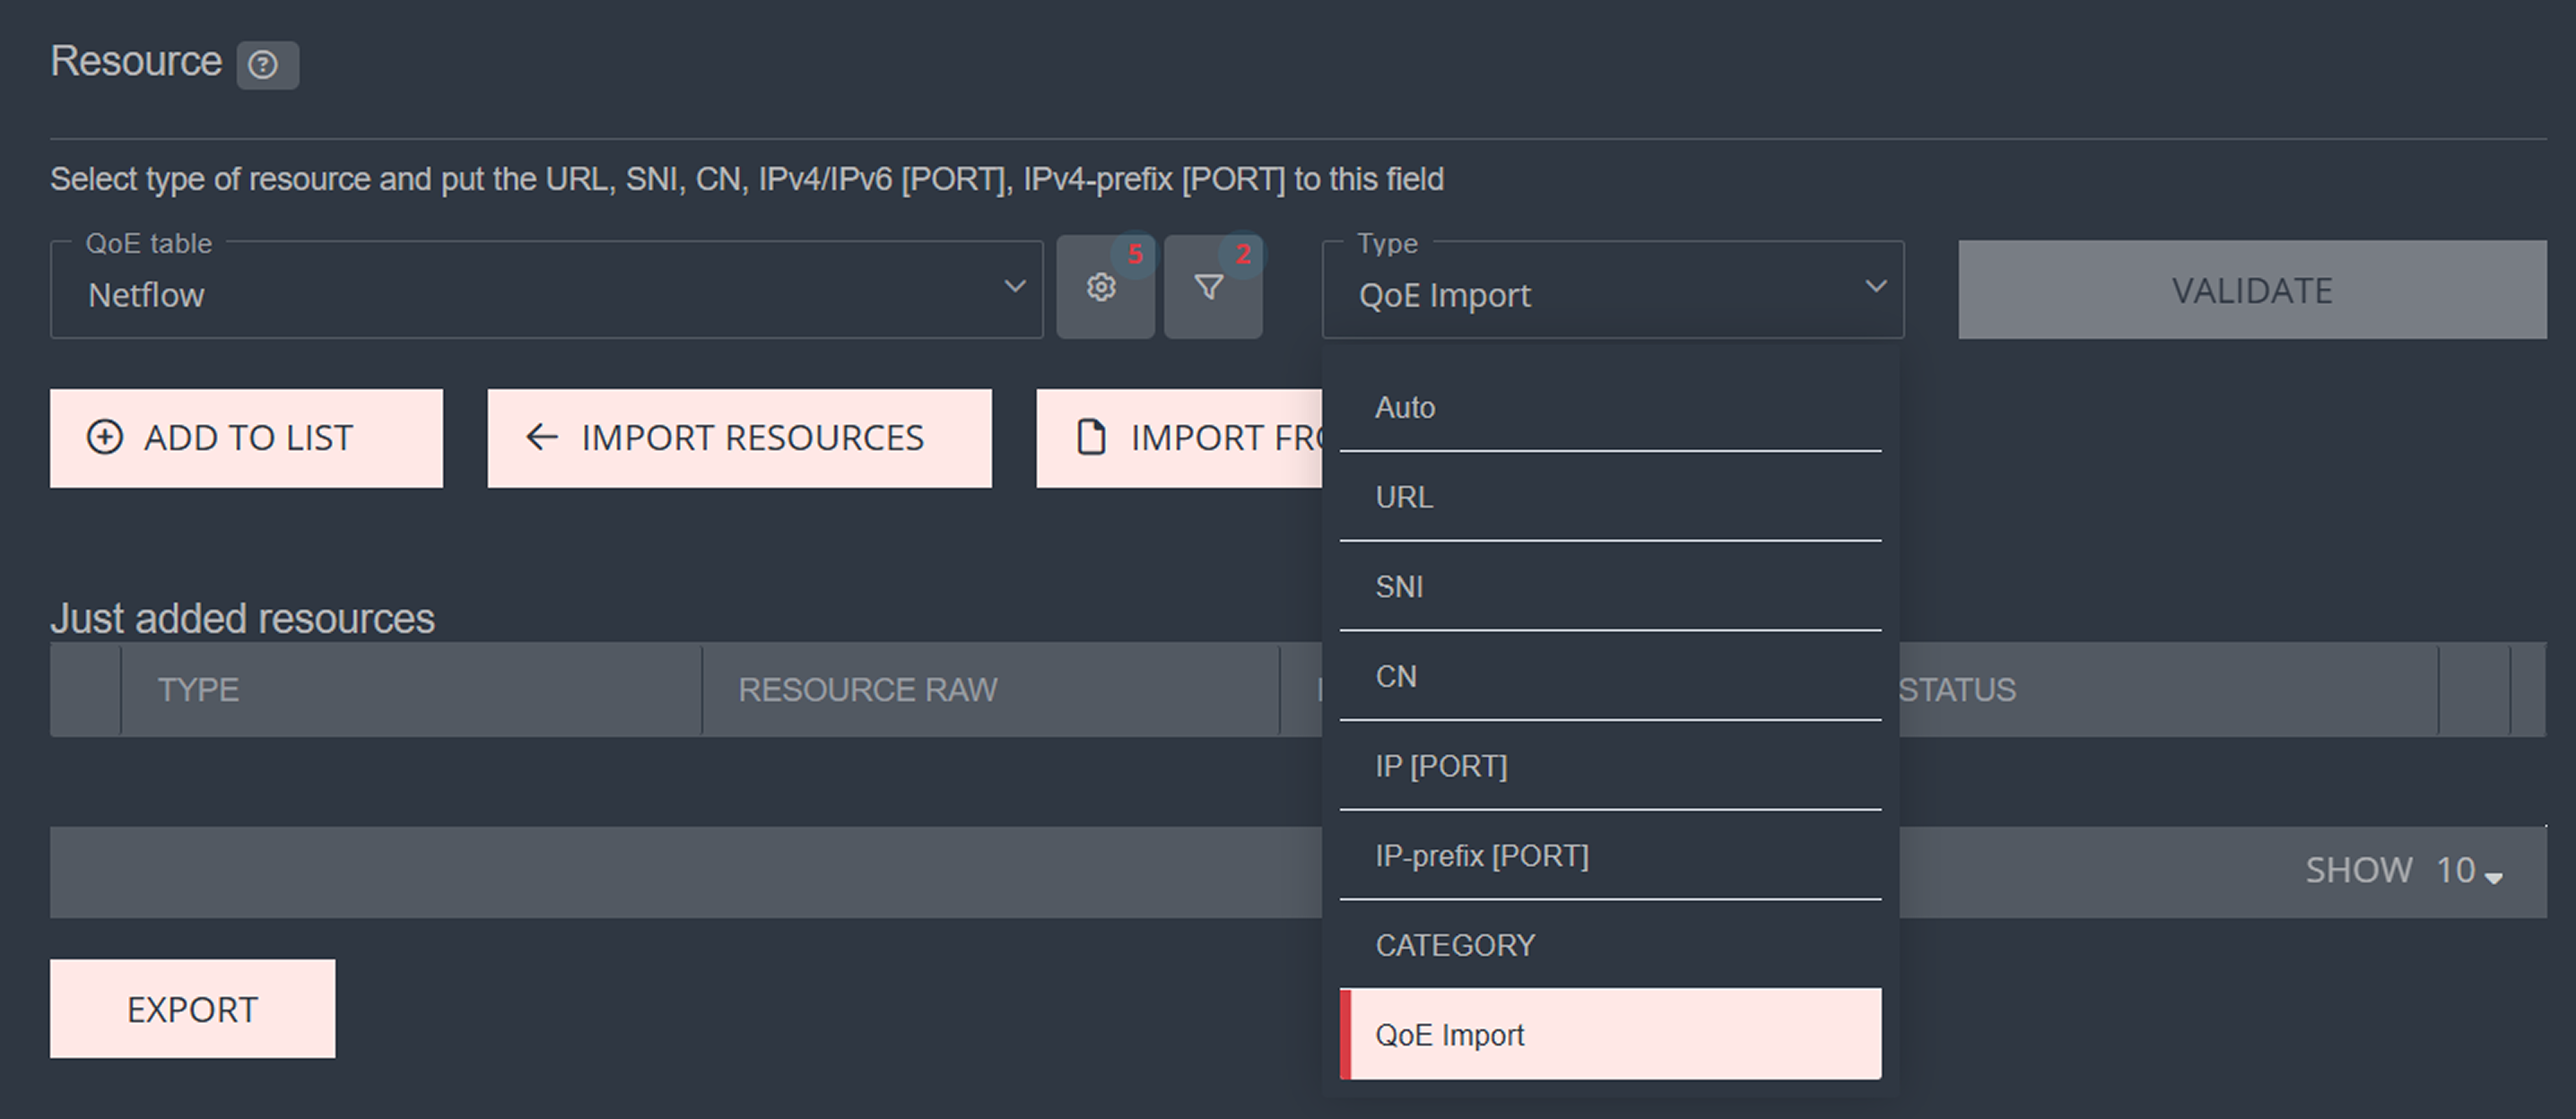Click the Export button
This screenshot has width=2576, height=1119.
193,1009
